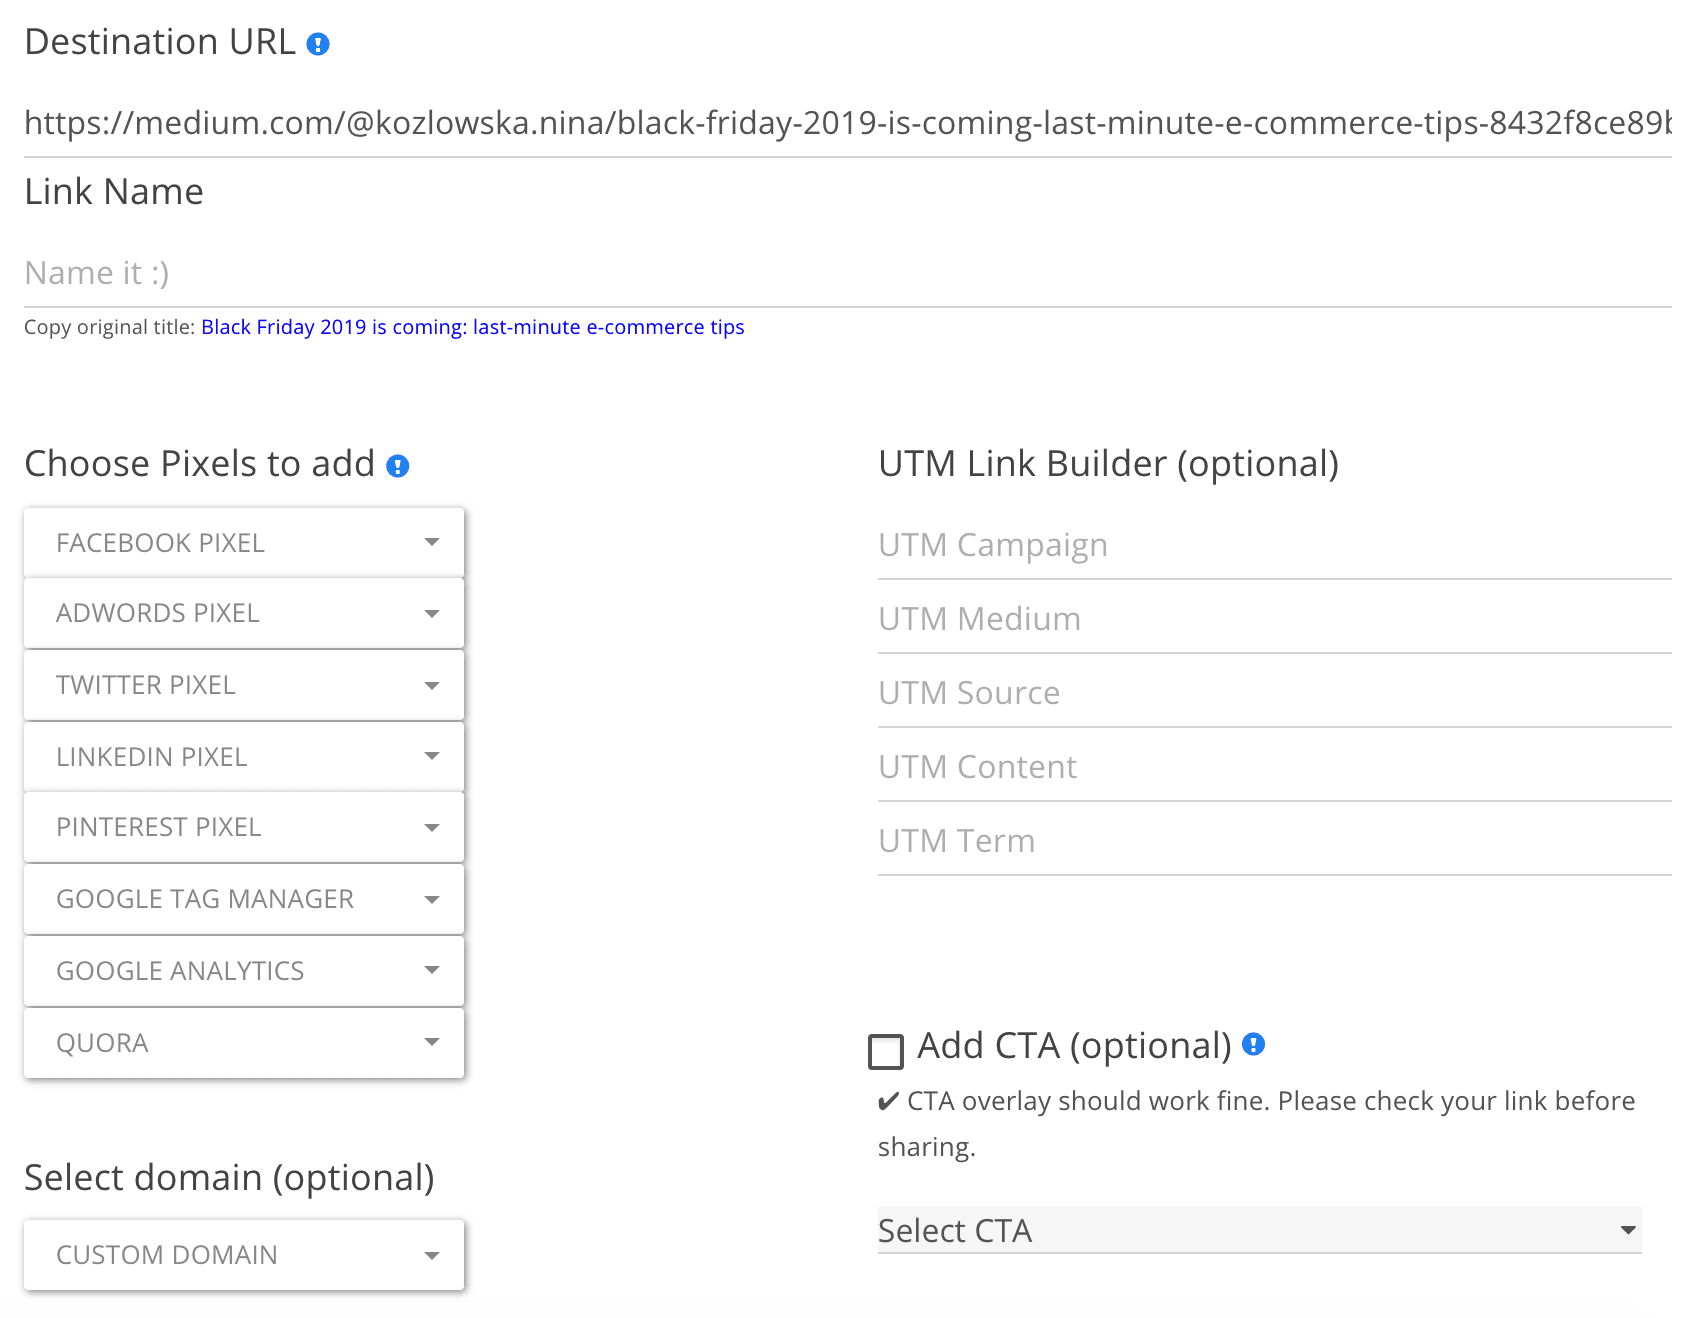Open the Google Analytics dropdown
This screenshot has height=1318, width=1692.
tap(244, 971)
